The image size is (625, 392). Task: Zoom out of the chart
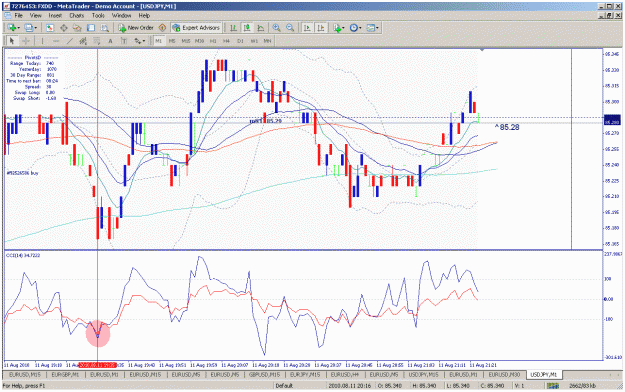coord(290,28)
